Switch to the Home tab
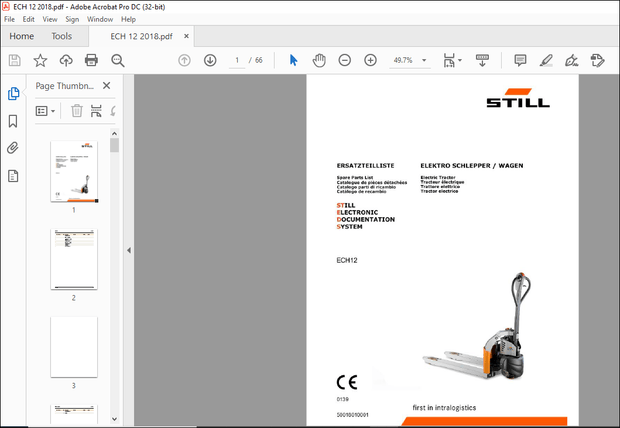Image resolution: width=620 pixels, height=428 pixels. coord(21,36)
